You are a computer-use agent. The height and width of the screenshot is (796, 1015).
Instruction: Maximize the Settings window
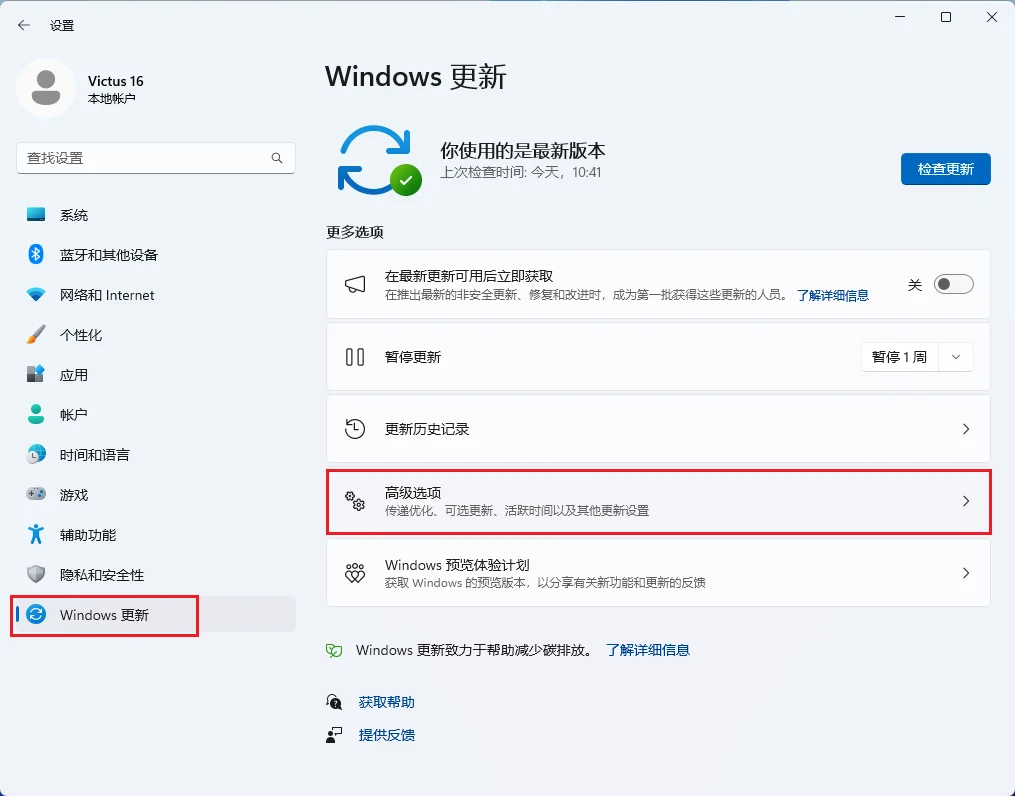click(946, 17)
